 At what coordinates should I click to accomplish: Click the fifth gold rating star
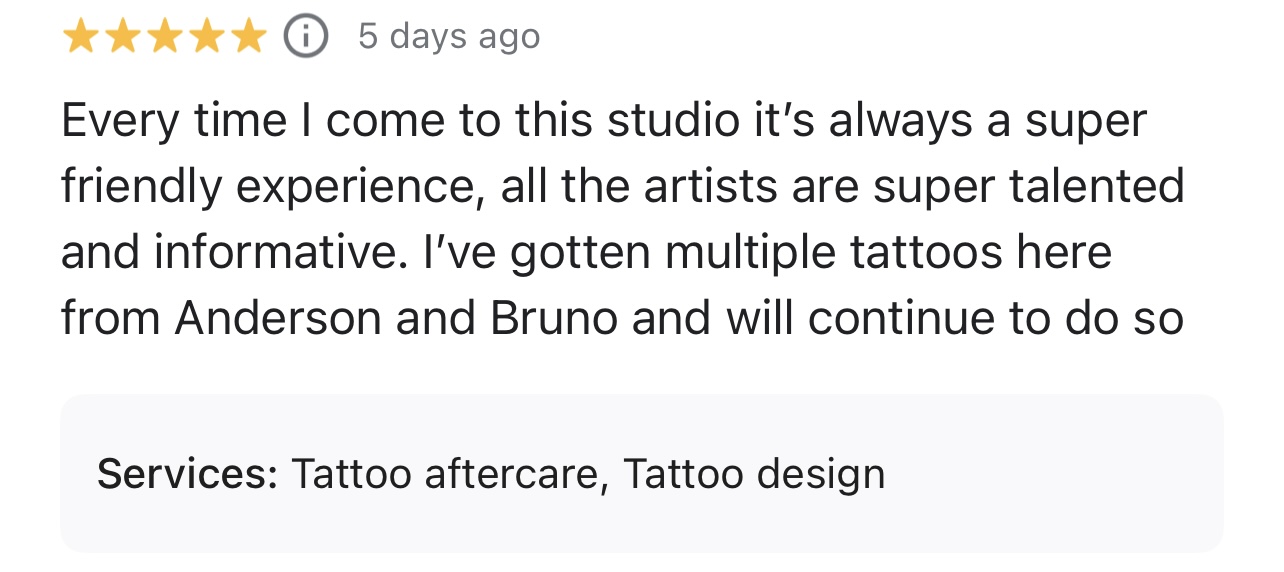pos(248,37)
